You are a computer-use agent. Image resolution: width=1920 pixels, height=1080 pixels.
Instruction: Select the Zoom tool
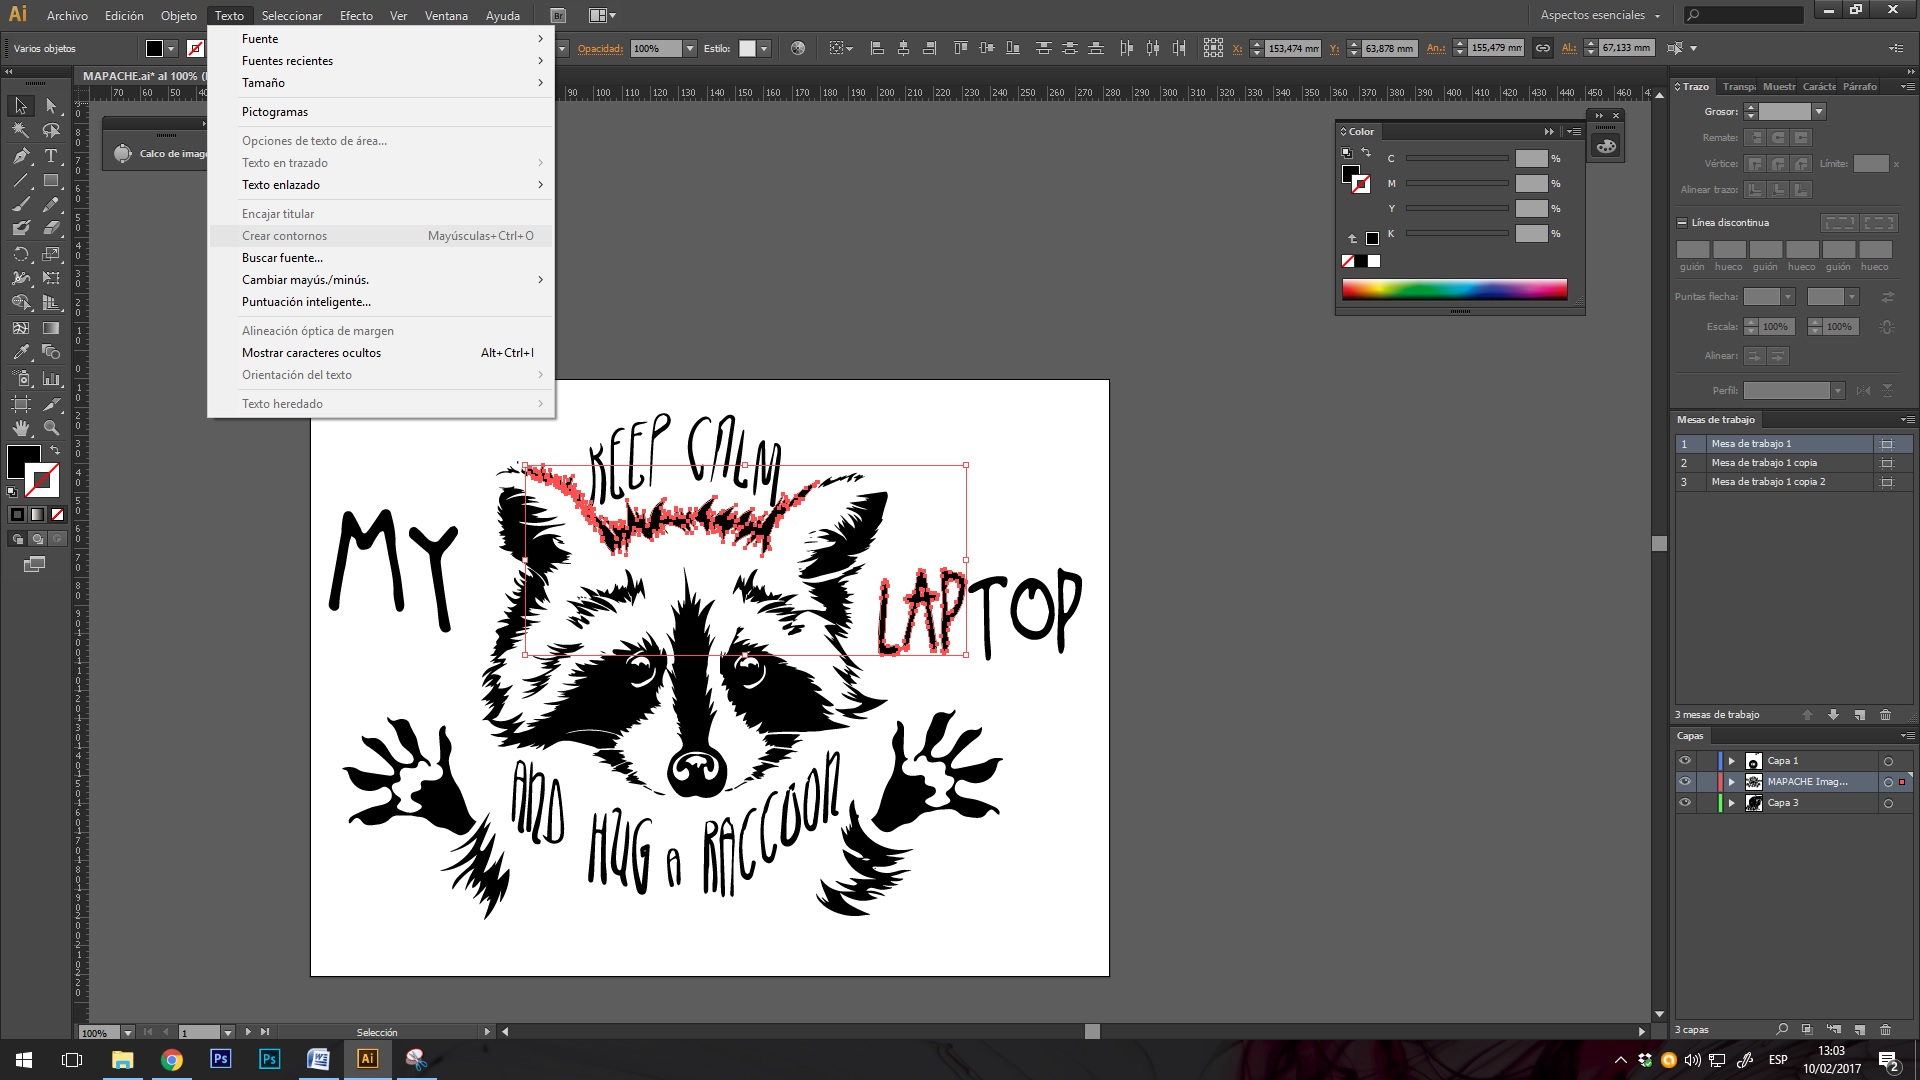tap(51, 427)
